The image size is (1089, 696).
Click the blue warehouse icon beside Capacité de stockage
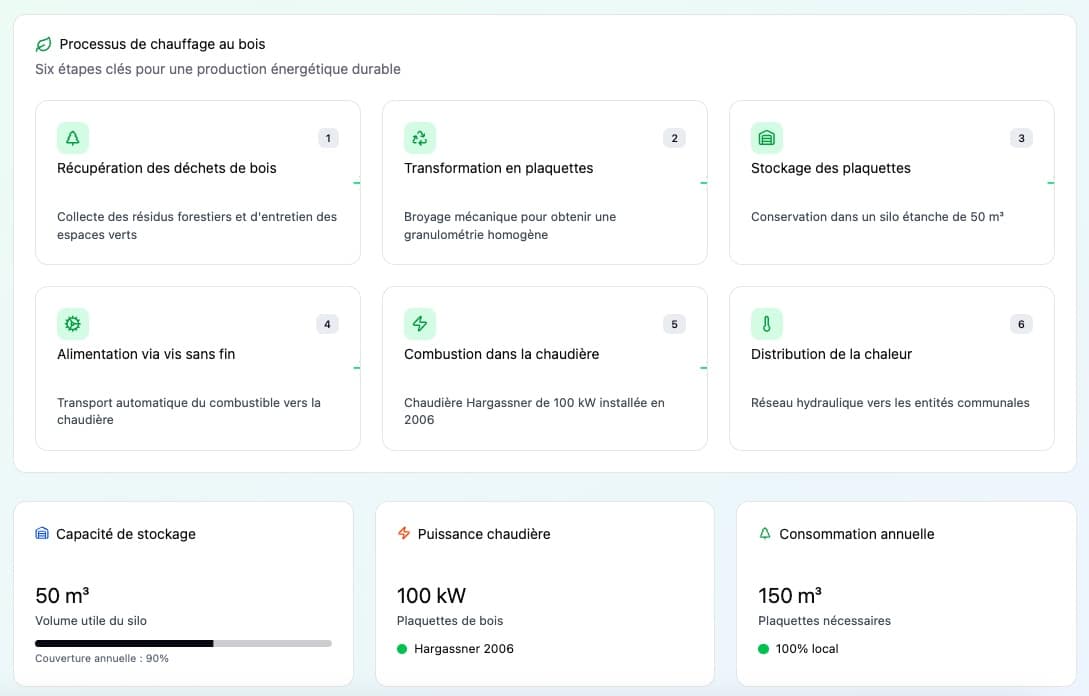42,534
